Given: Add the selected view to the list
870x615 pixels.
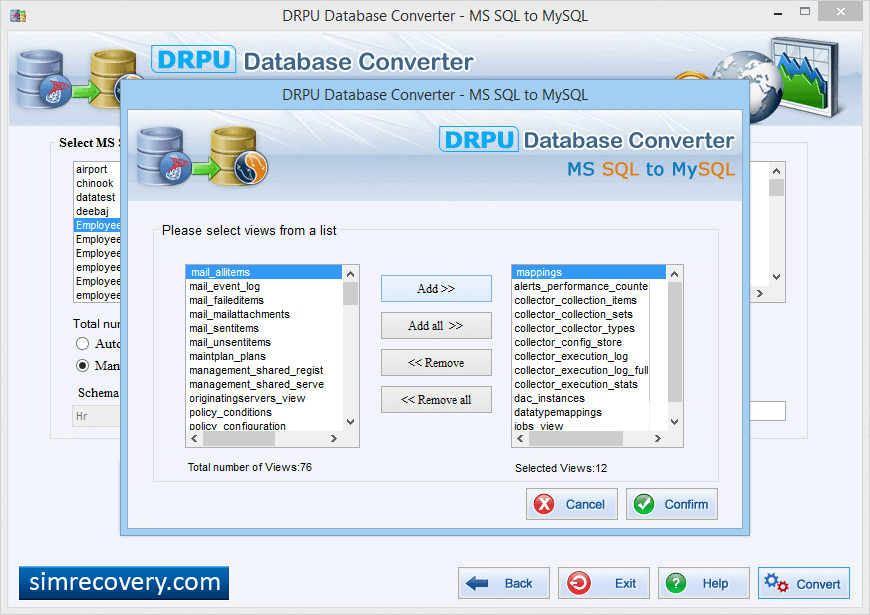Looking at the screenshot, I should 436,289.
